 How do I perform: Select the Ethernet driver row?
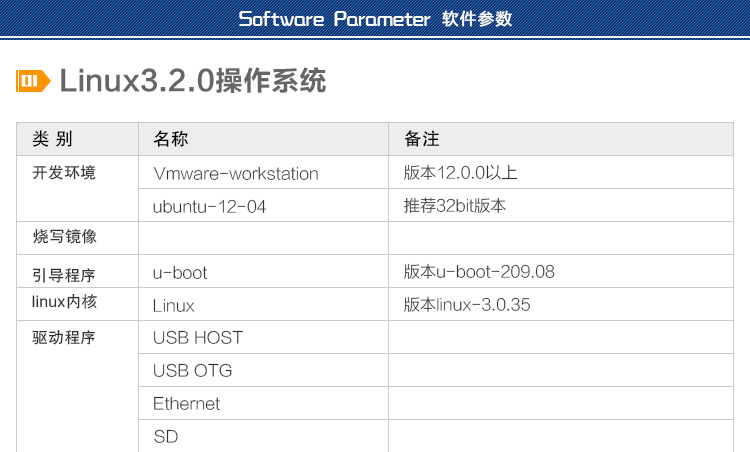point(186,404)
